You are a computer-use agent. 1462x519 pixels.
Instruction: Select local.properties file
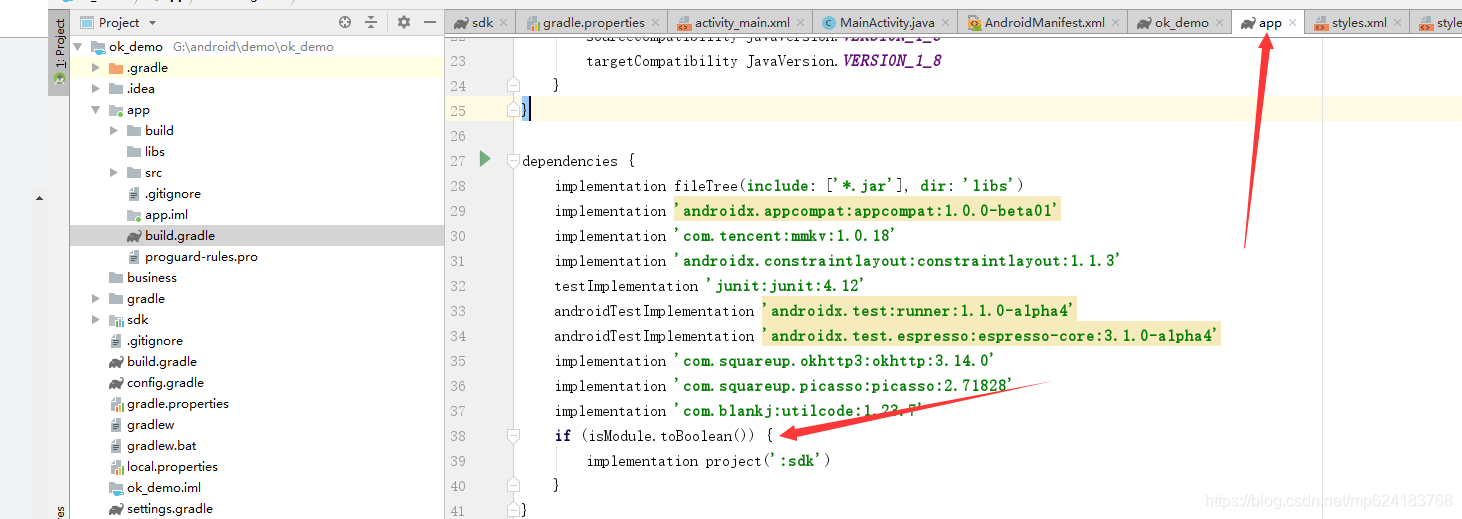163,467
